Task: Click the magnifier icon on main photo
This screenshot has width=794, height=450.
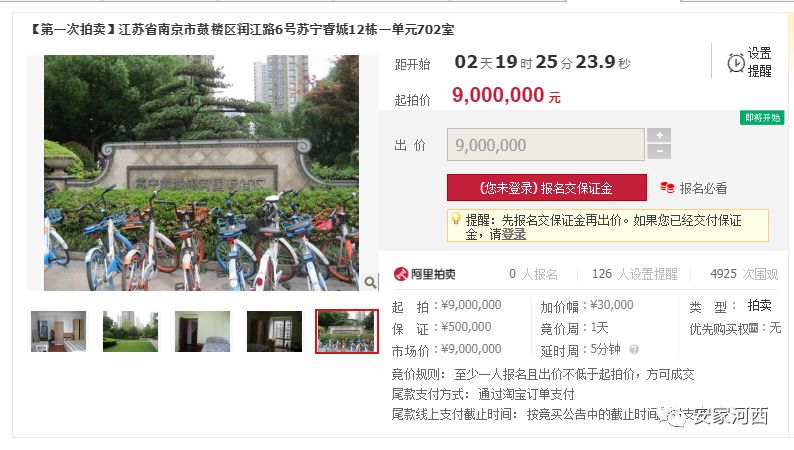Action: pos(371,282)
